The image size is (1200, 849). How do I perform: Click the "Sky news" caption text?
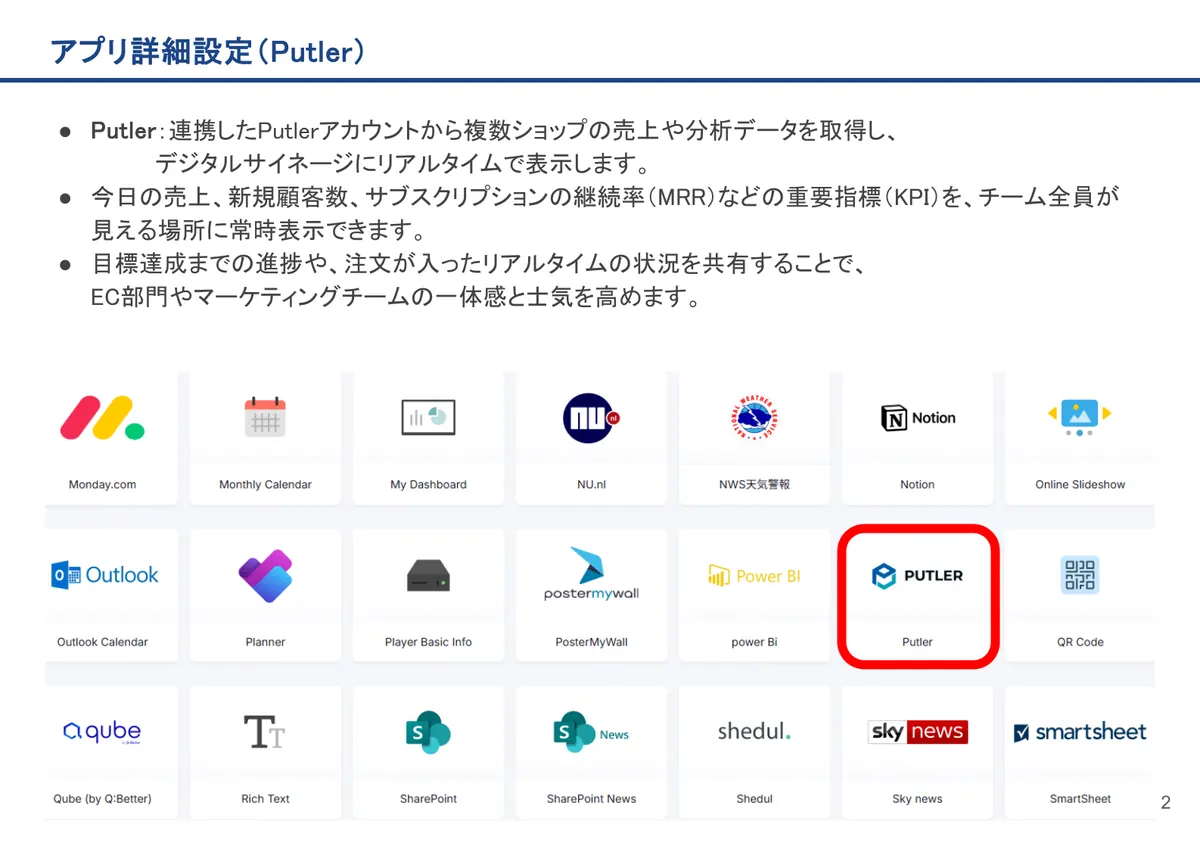(x=917, y=799)
